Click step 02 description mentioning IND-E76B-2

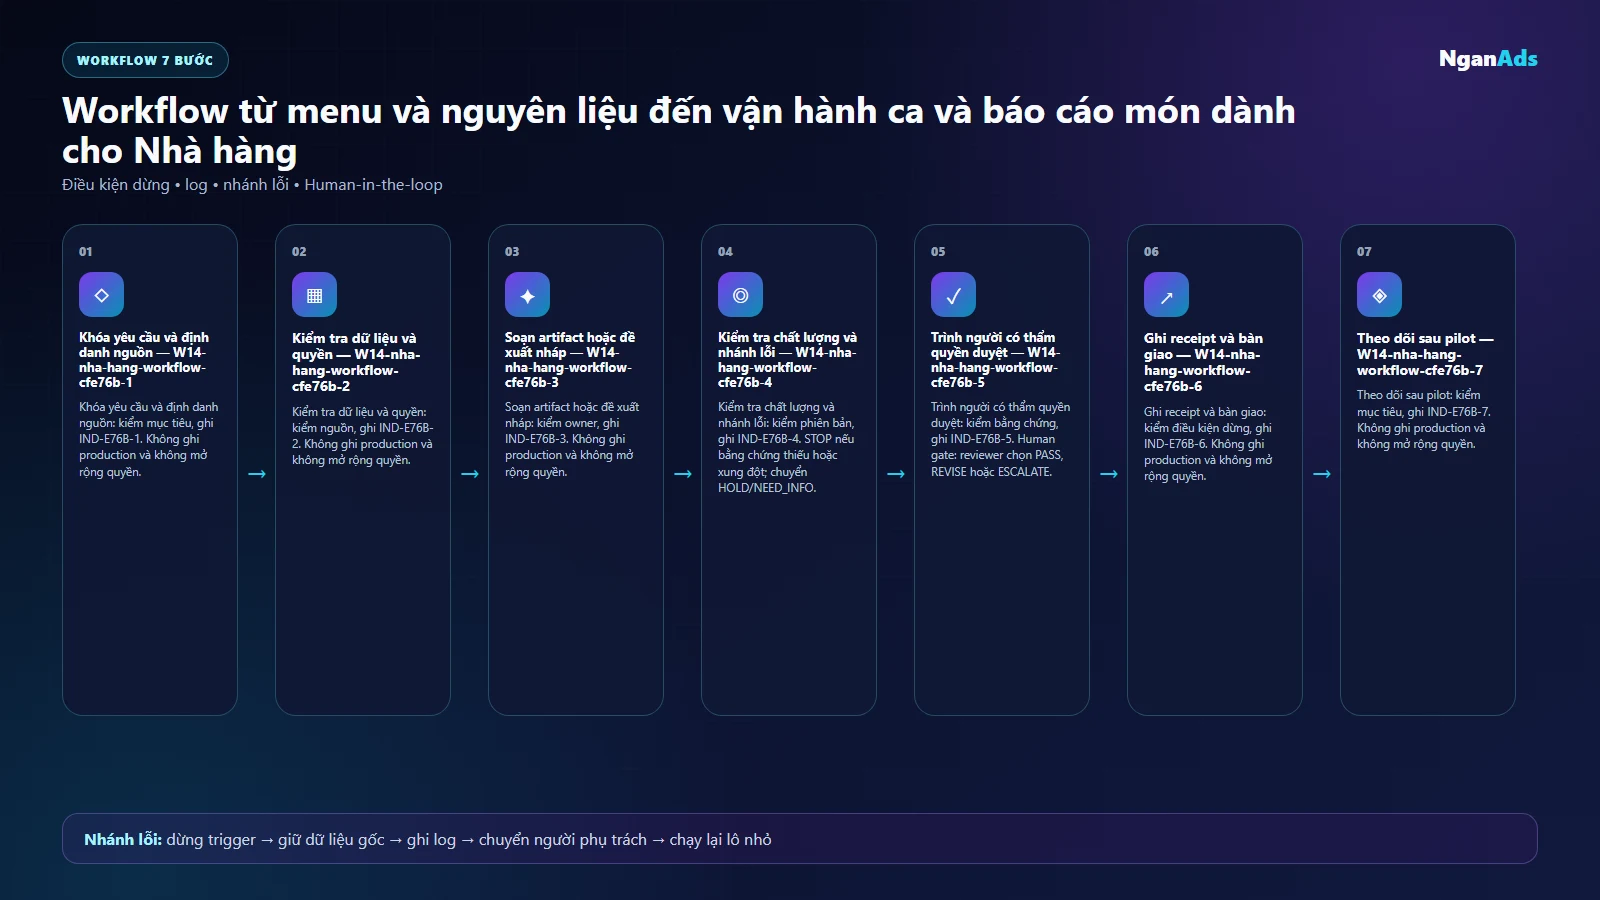pos(363,436)
